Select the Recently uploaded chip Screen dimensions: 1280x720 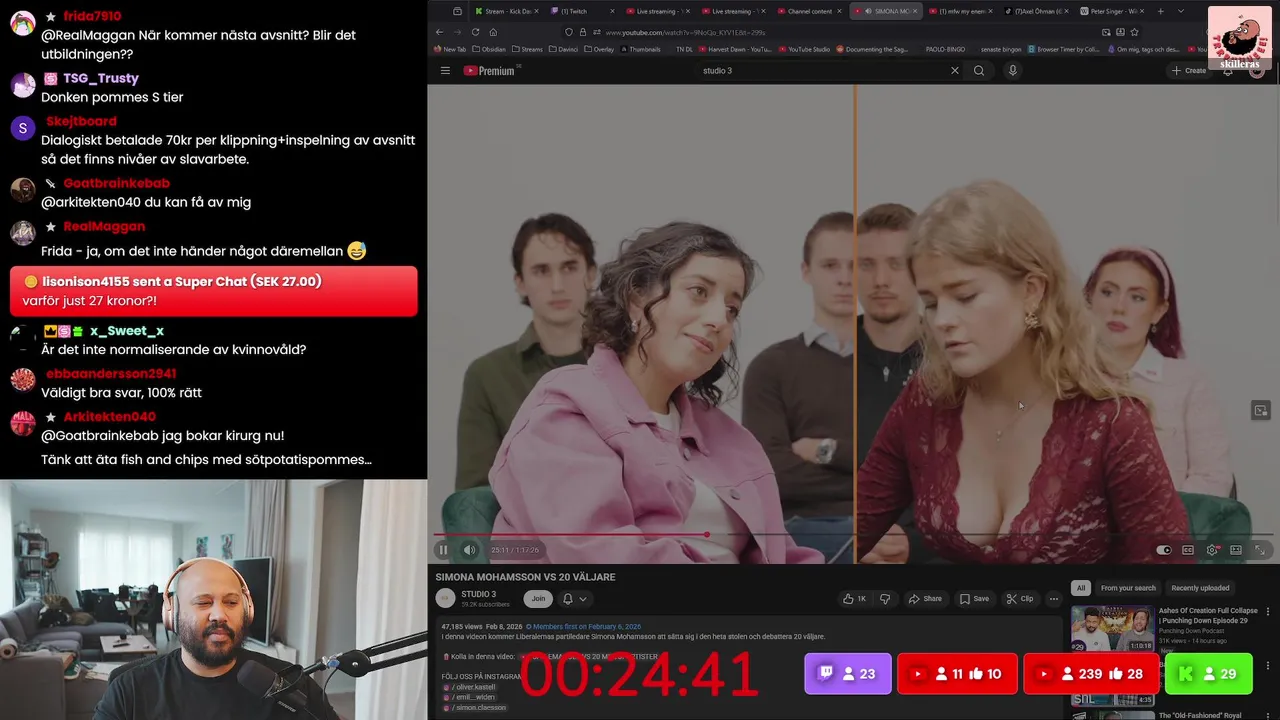point(1200,588)
